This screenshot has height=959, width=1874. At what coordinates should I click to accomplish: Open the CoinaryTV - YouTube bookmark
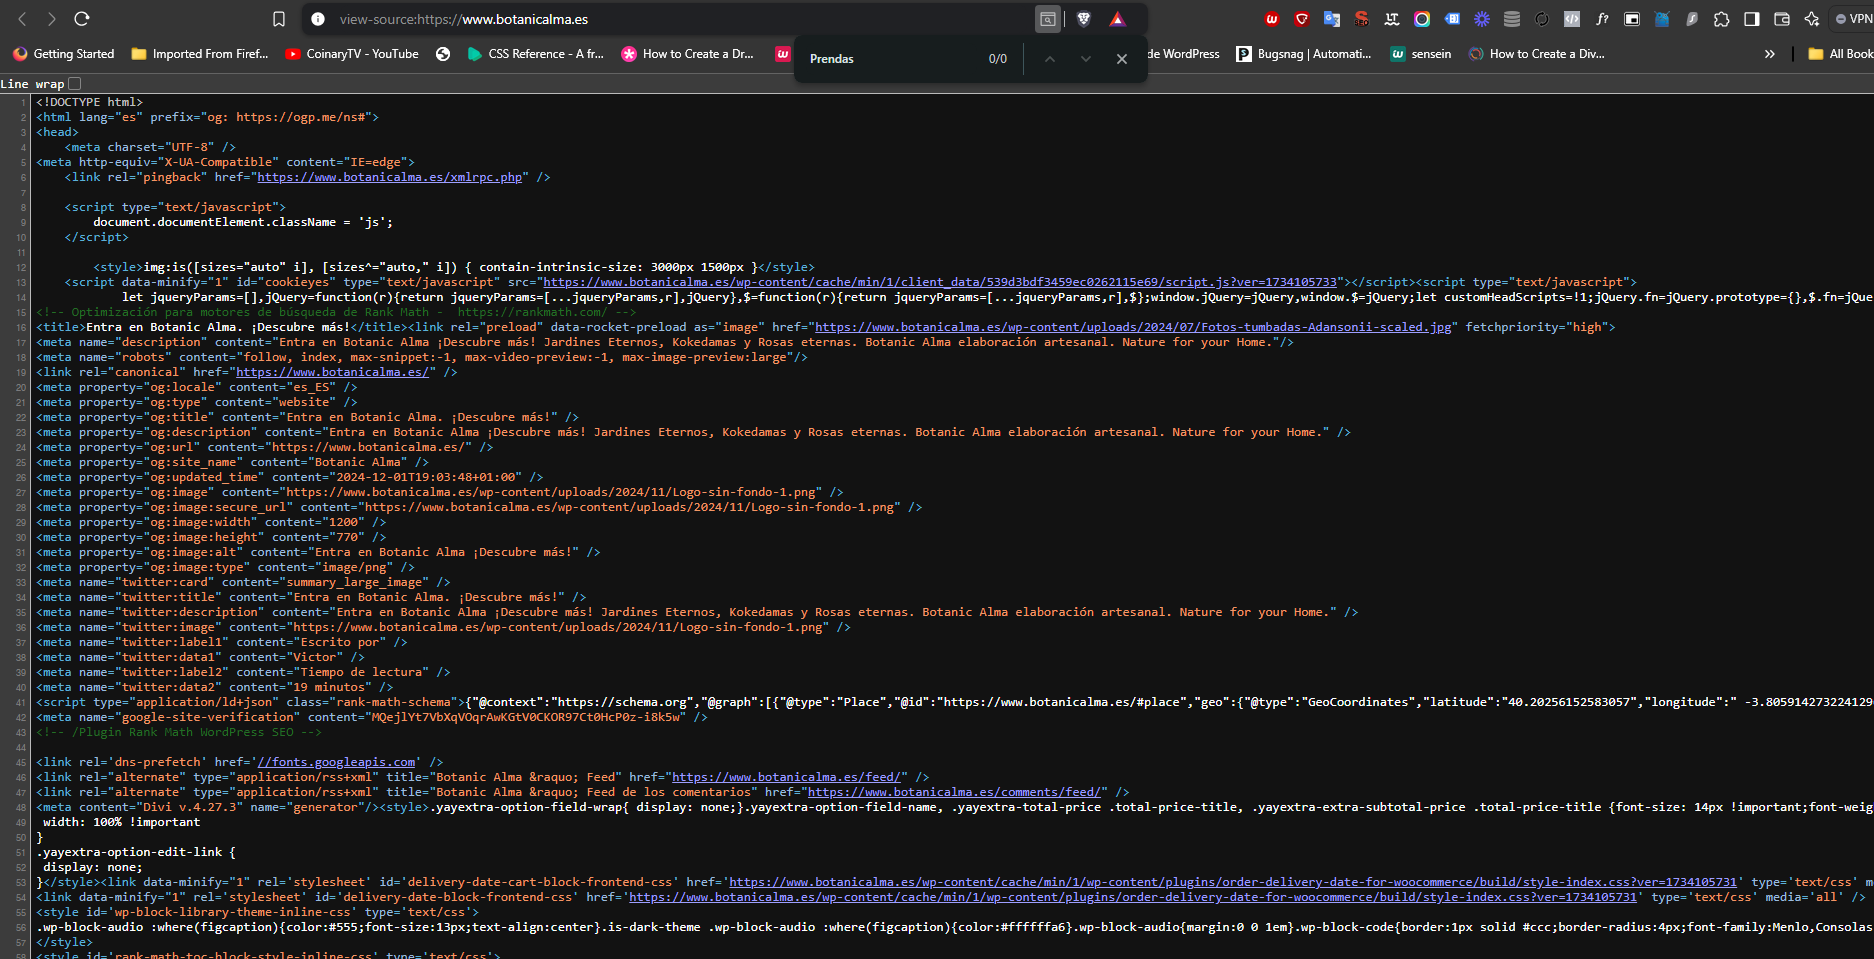tap(352, 54)
